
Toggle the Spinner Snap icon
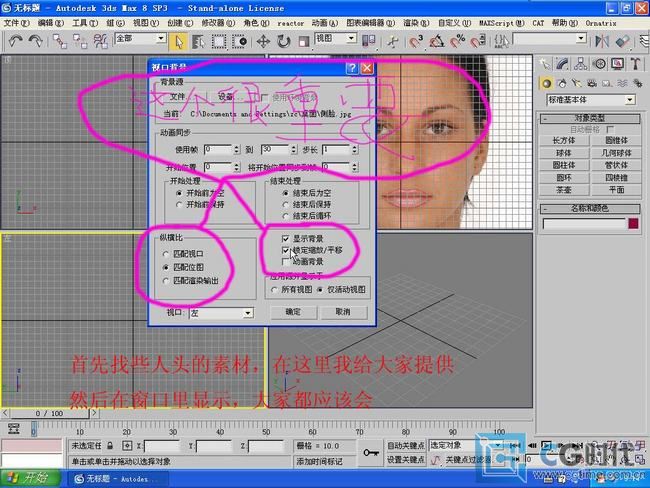pyautogui.click(x=478, y=41)
